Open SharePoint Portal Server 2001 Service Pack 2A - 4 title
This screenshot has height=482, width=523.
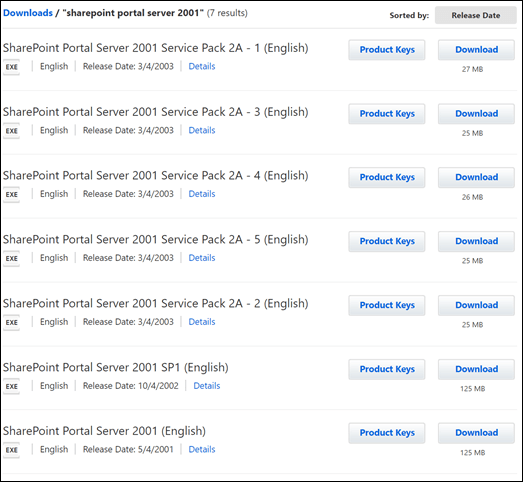pyautogui.click(x=155, y=176)
